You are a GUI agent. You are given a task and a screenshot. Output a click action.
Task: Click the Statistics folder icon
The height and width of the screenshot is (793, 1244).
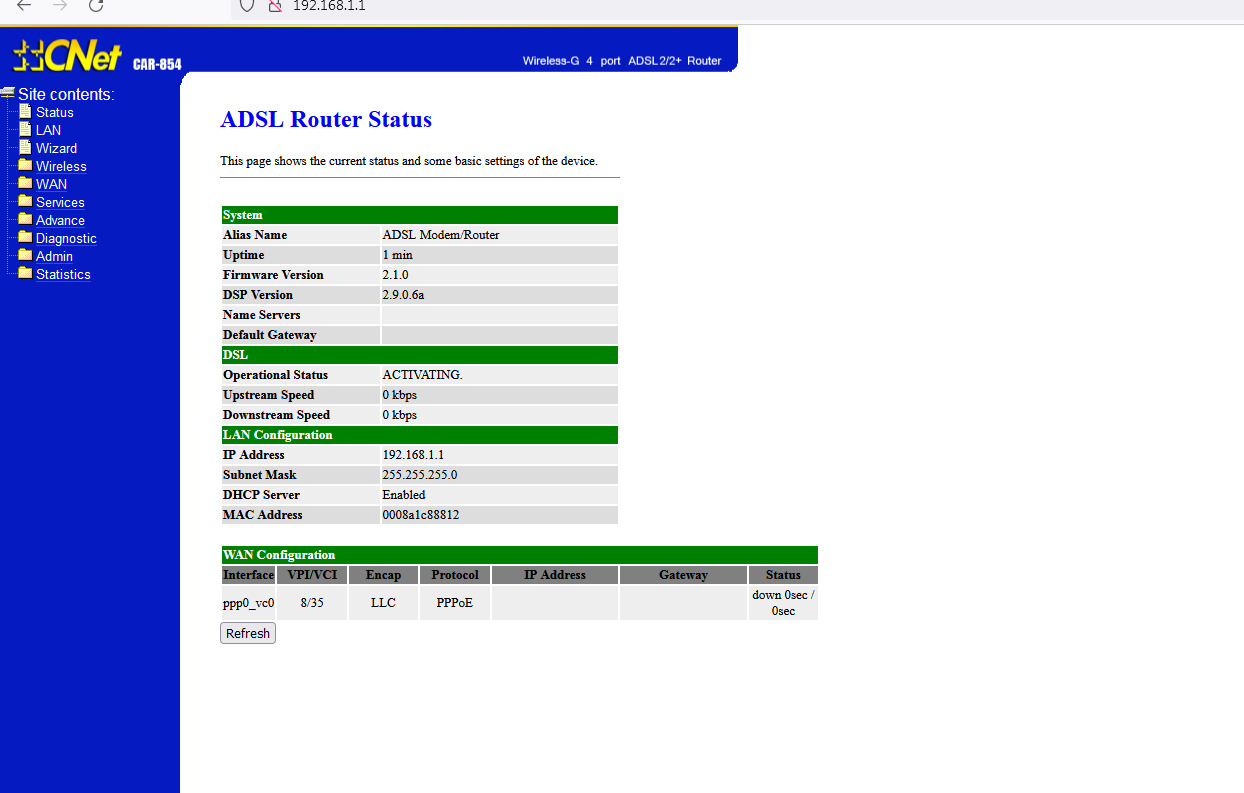pyautogui.click(x=25, y=273)
